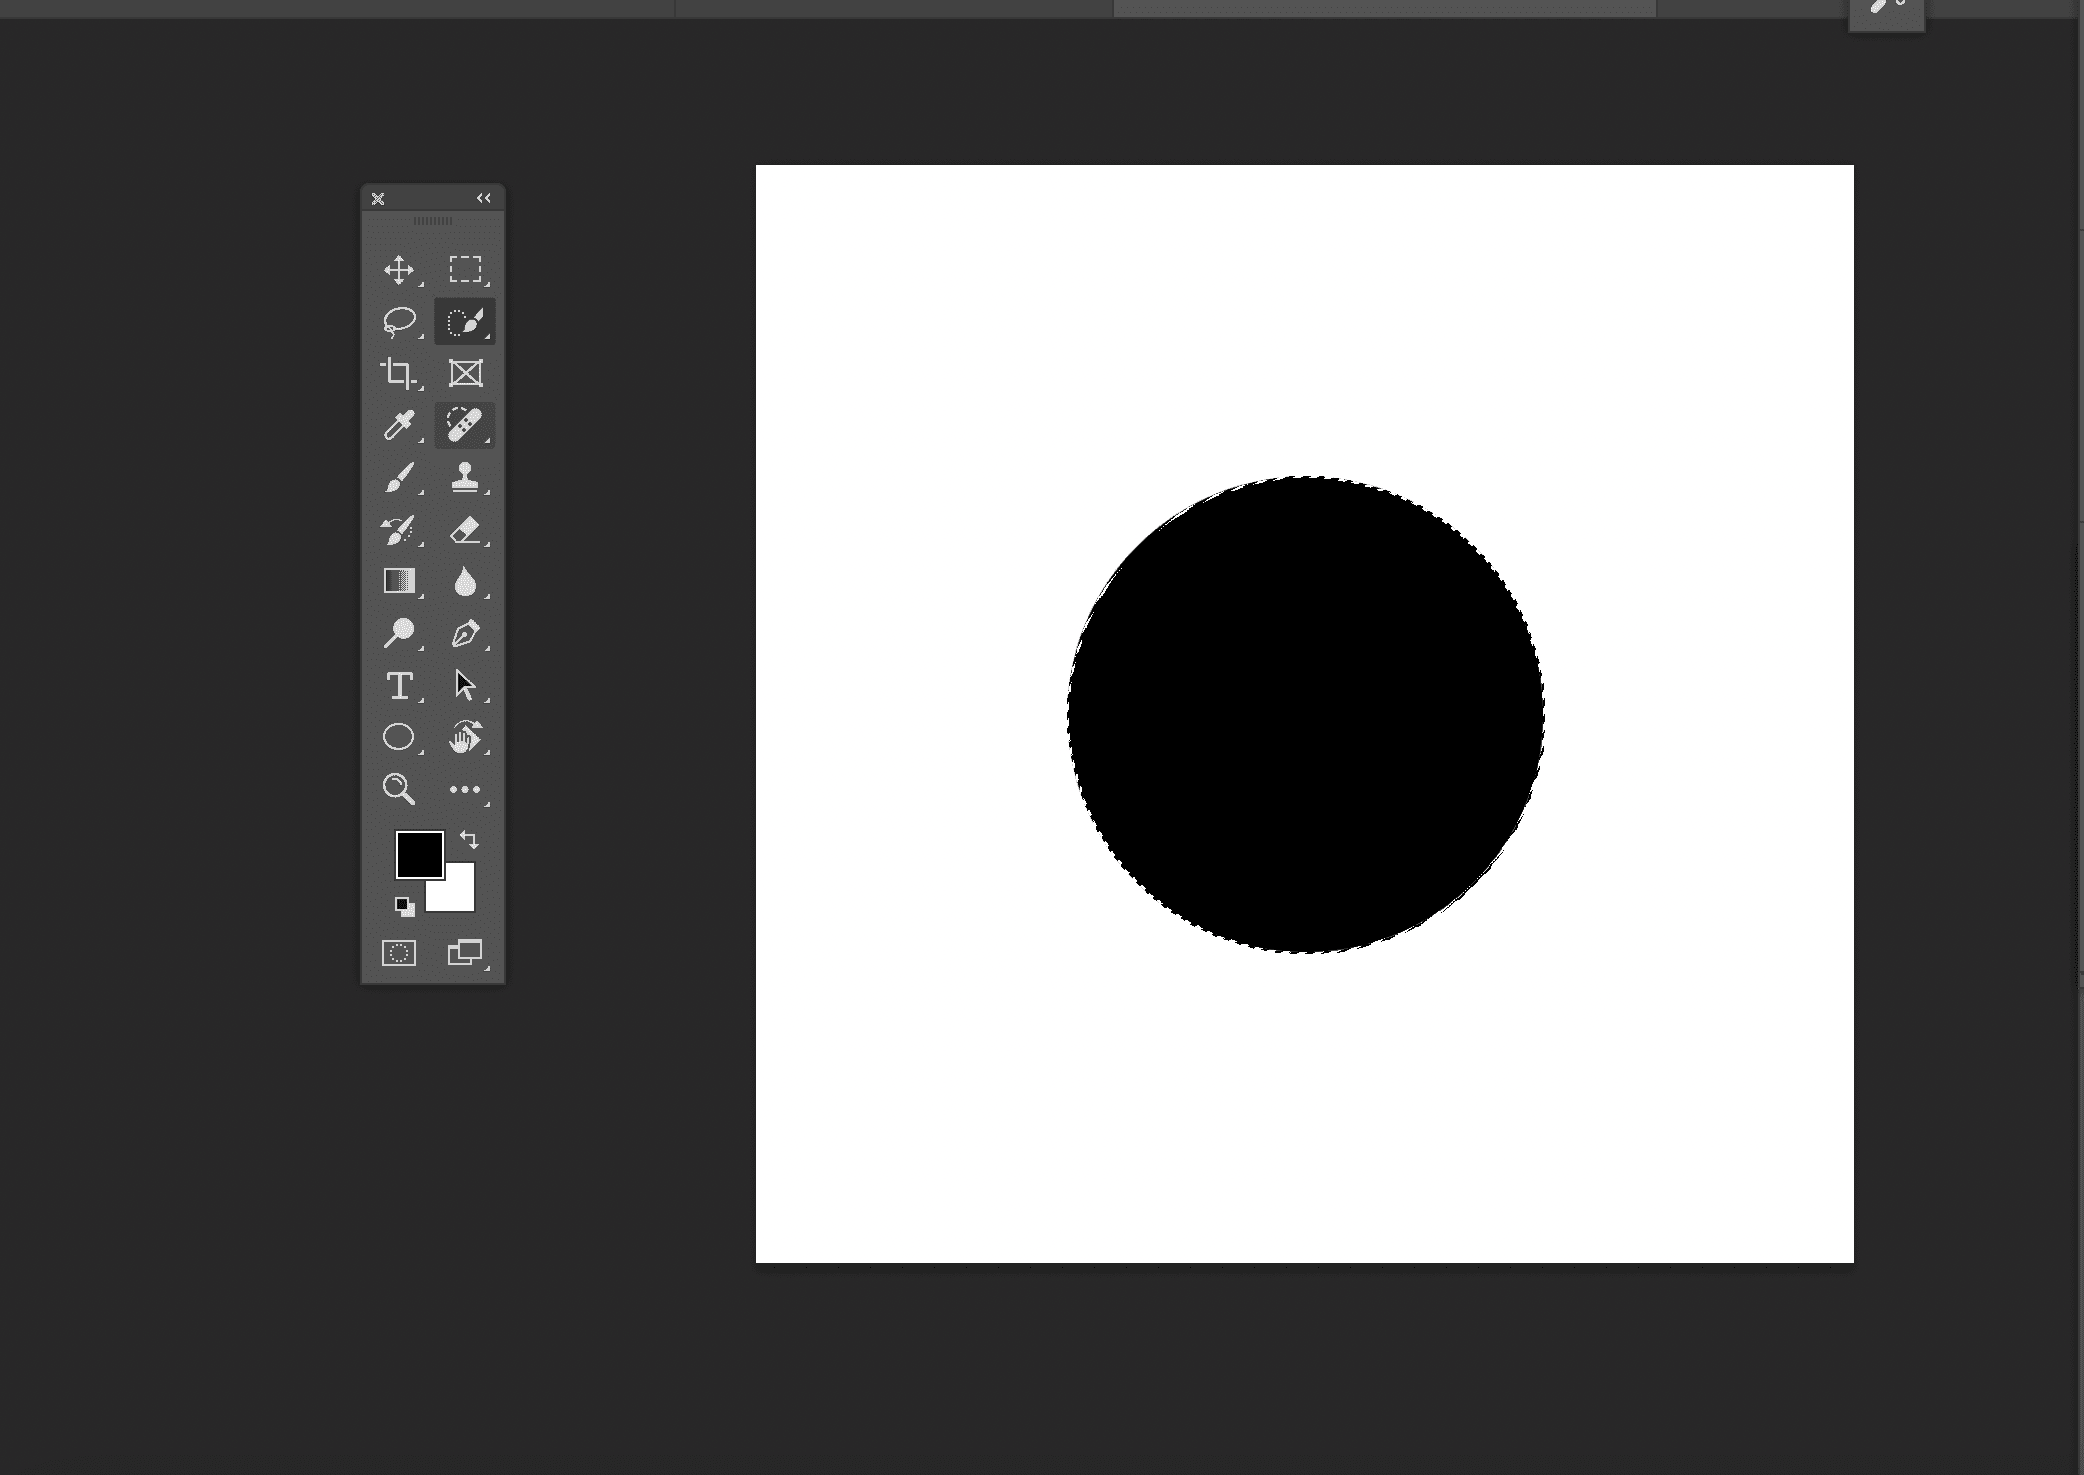Select the Clone Stamp tool
This screenshot has height=1475, width=2084.
465,477
